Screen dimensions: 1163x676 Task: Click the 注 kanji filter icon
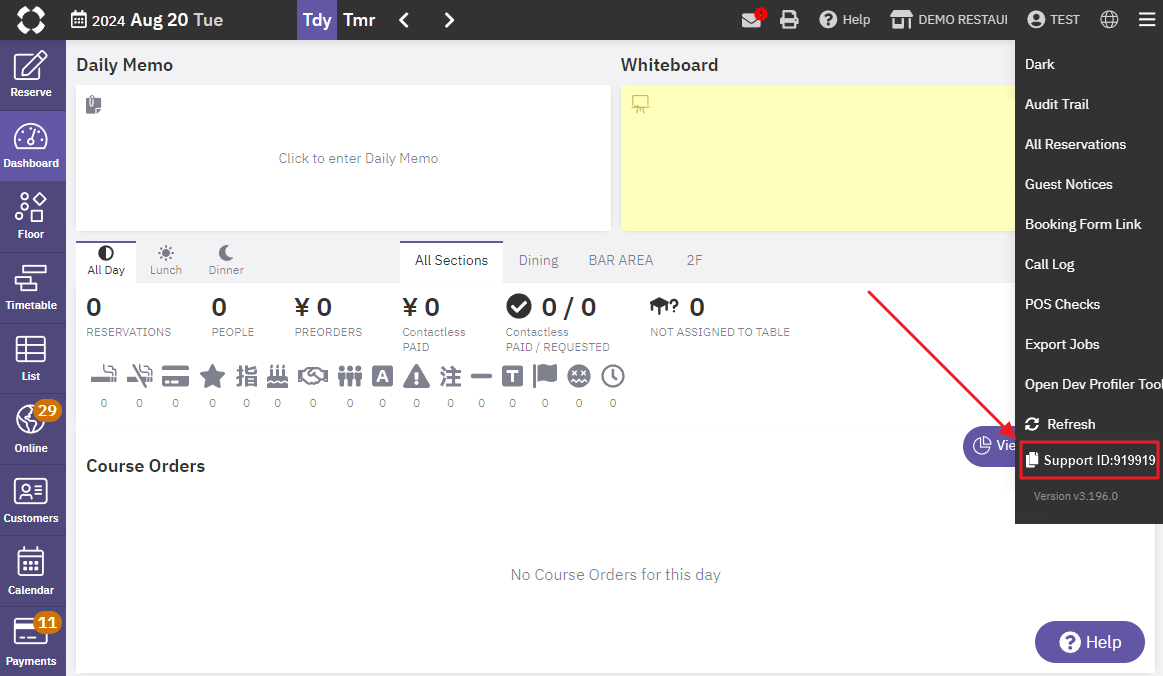point(450,376)
